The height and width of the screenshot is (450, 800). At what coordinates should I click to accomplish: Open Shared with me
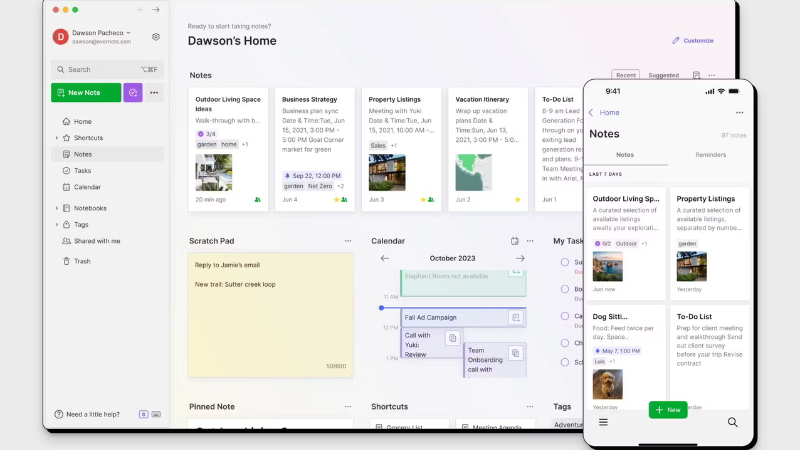107,241
